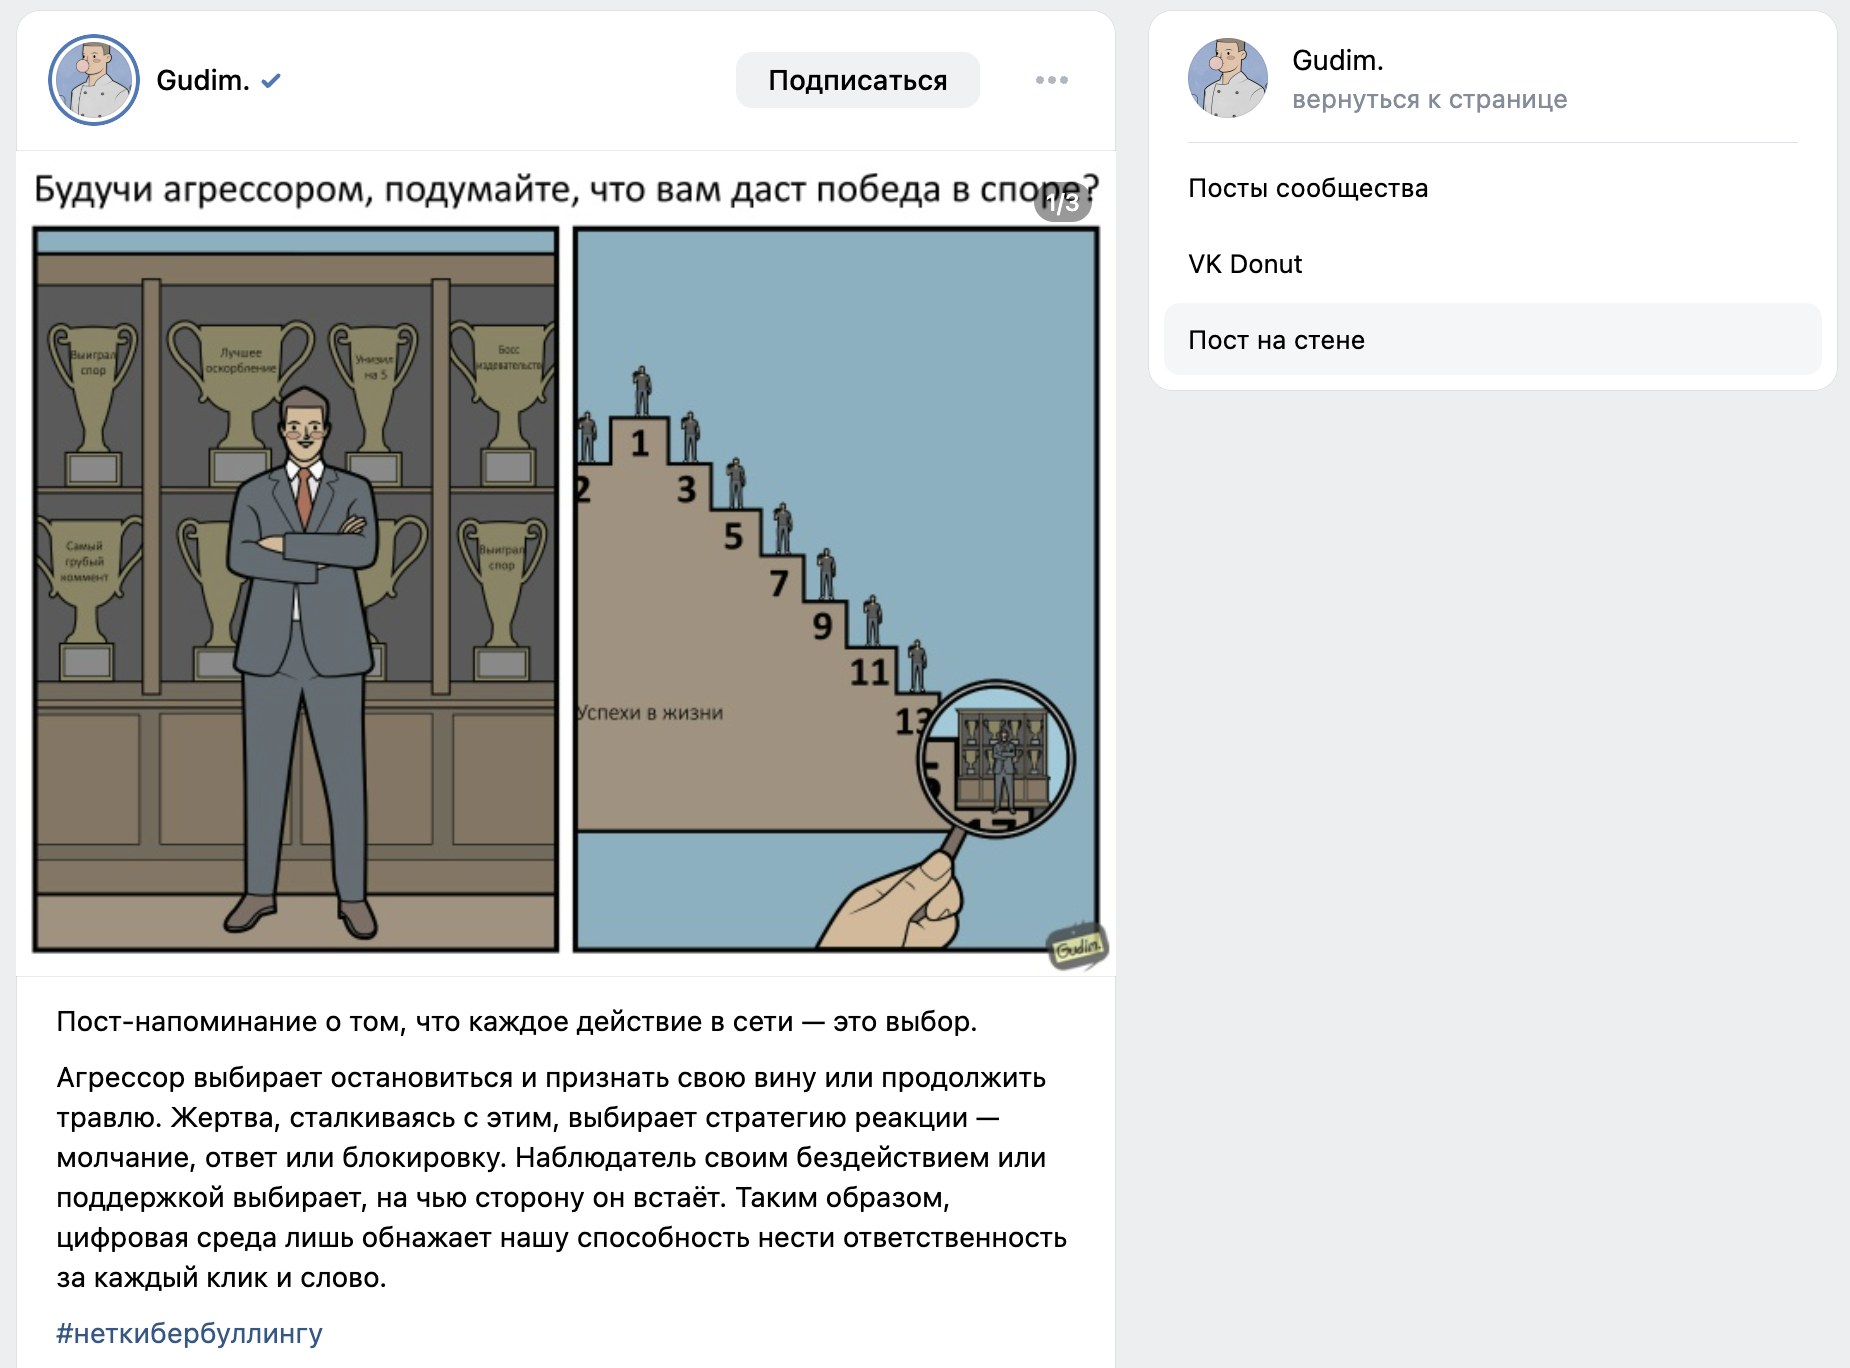The image size is (1850, 1368).
Task: Click the Gudim watermark sticker on the image
Action: click(1076, 945)
